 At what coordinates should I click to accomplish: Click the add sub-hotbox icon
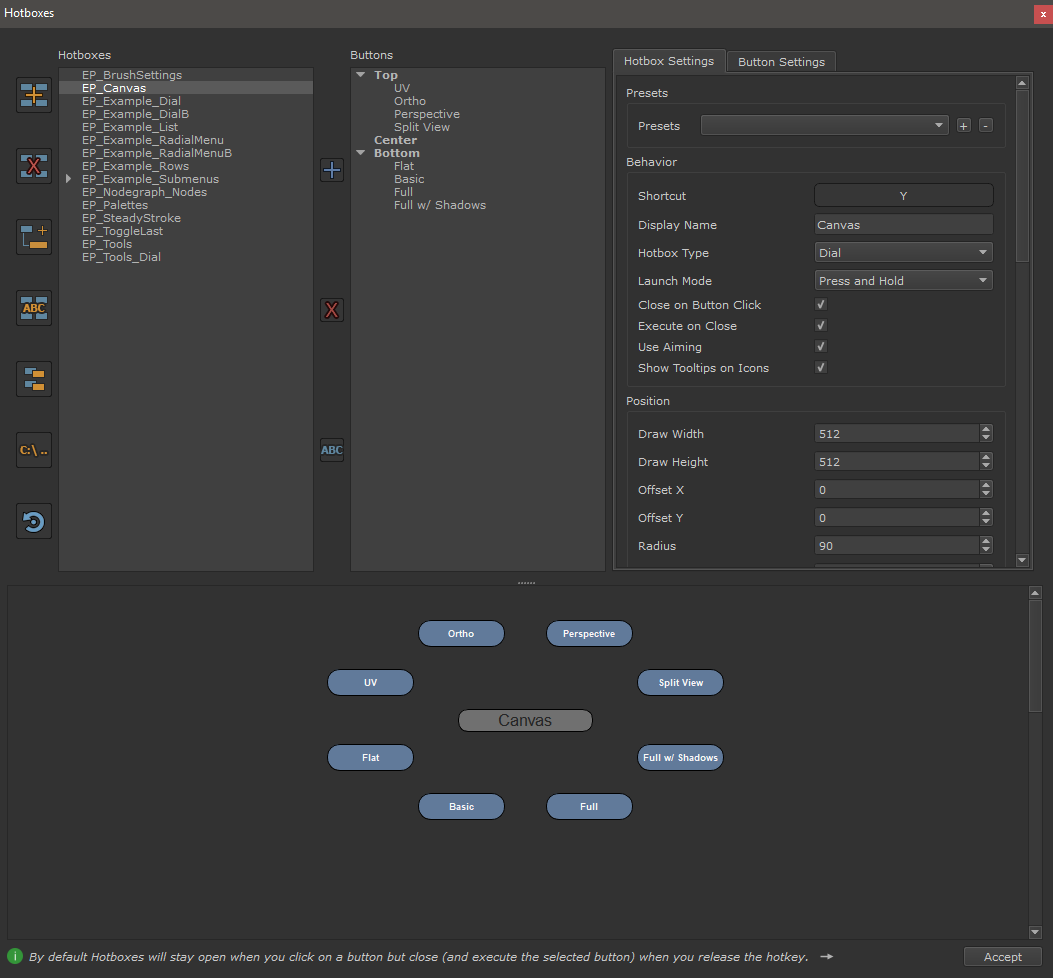[x=34, y=237]
